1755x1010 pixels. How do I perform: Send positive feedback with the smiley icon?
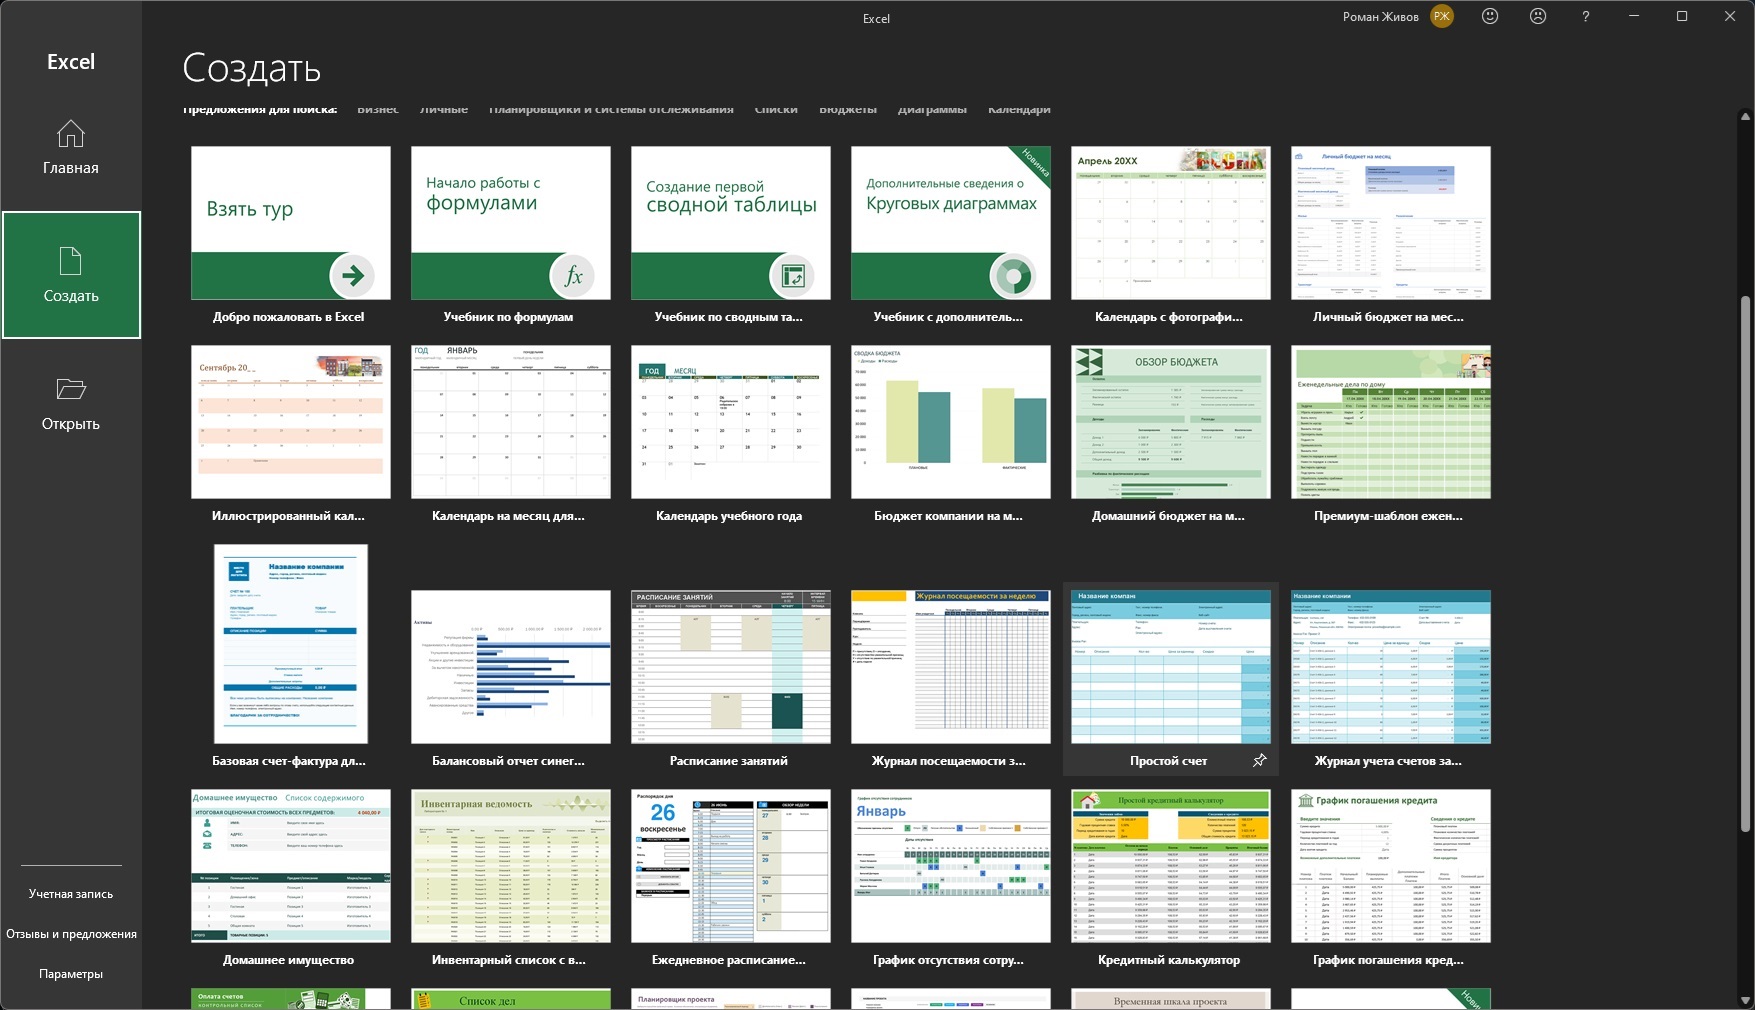[x=1490, y=16]
